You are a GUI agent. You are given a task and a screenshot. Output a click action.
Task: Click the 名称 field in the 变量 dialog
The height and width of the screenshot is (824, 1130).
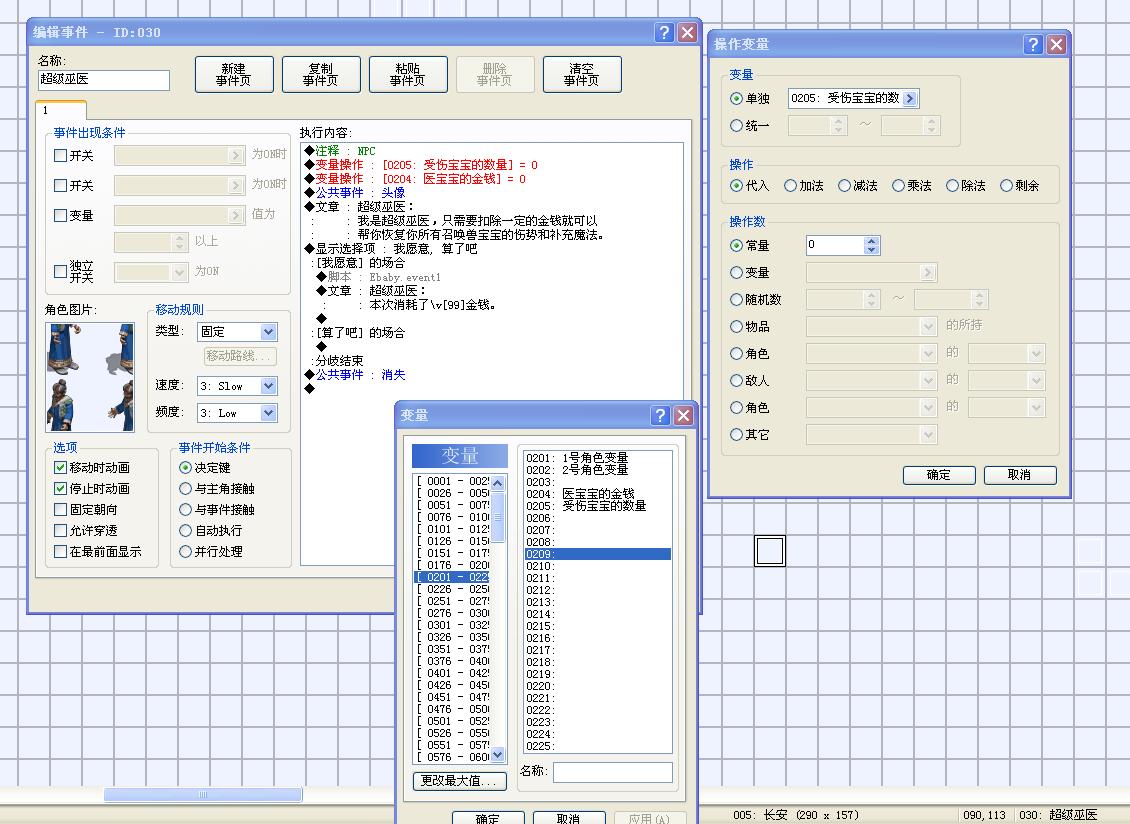coord(613,772)
